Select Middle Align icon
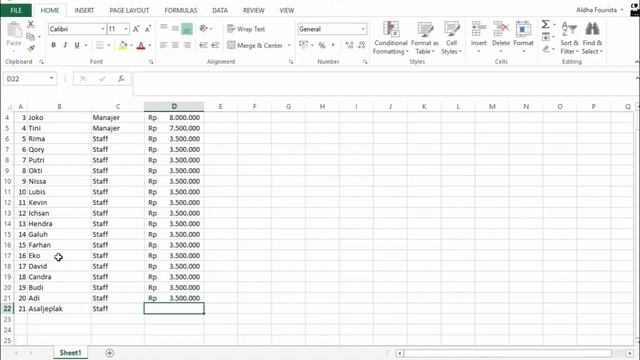 [175, 28]
